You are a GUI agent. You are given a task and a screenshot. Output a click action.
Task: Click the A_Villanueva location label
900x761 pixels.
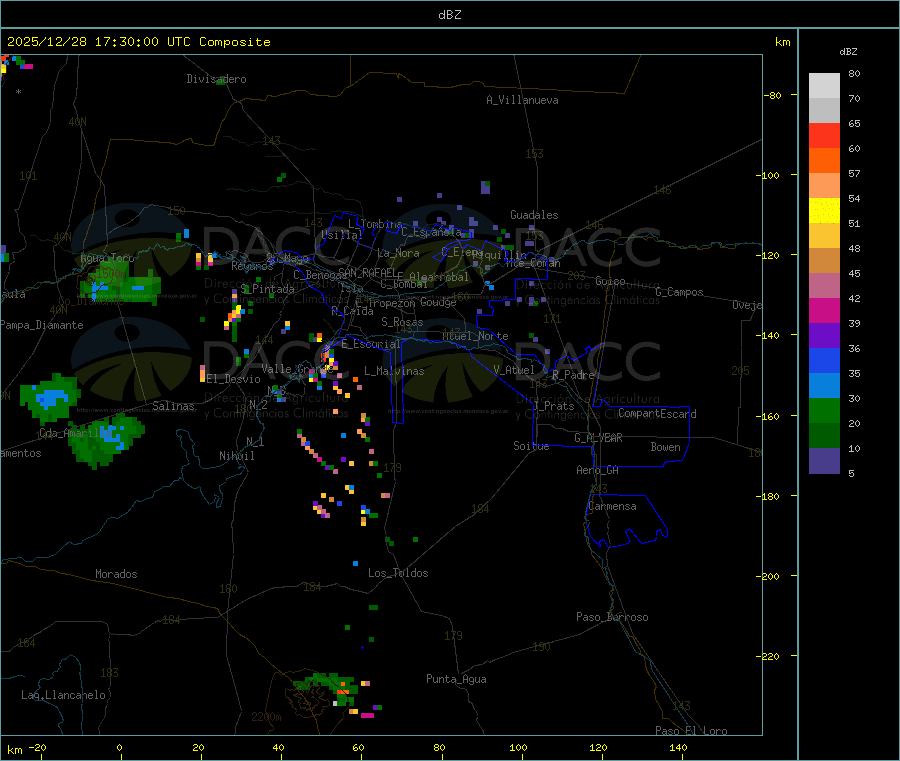click(522, 100)
